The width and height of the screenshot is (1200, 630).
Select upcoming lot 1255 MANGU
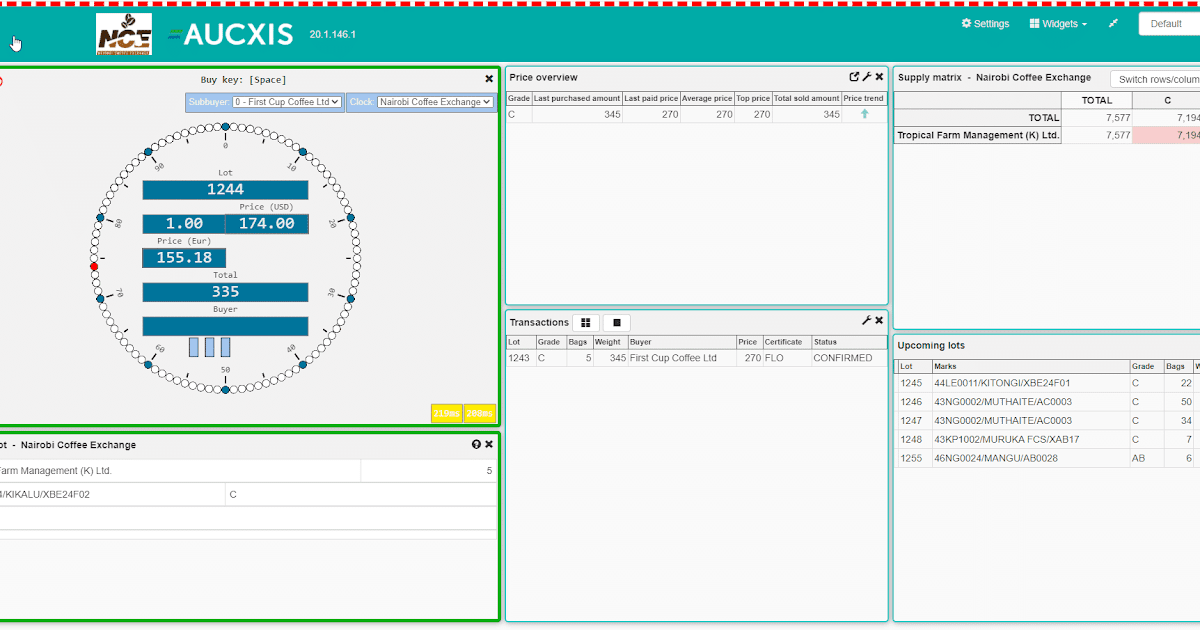click(1047, 458)
